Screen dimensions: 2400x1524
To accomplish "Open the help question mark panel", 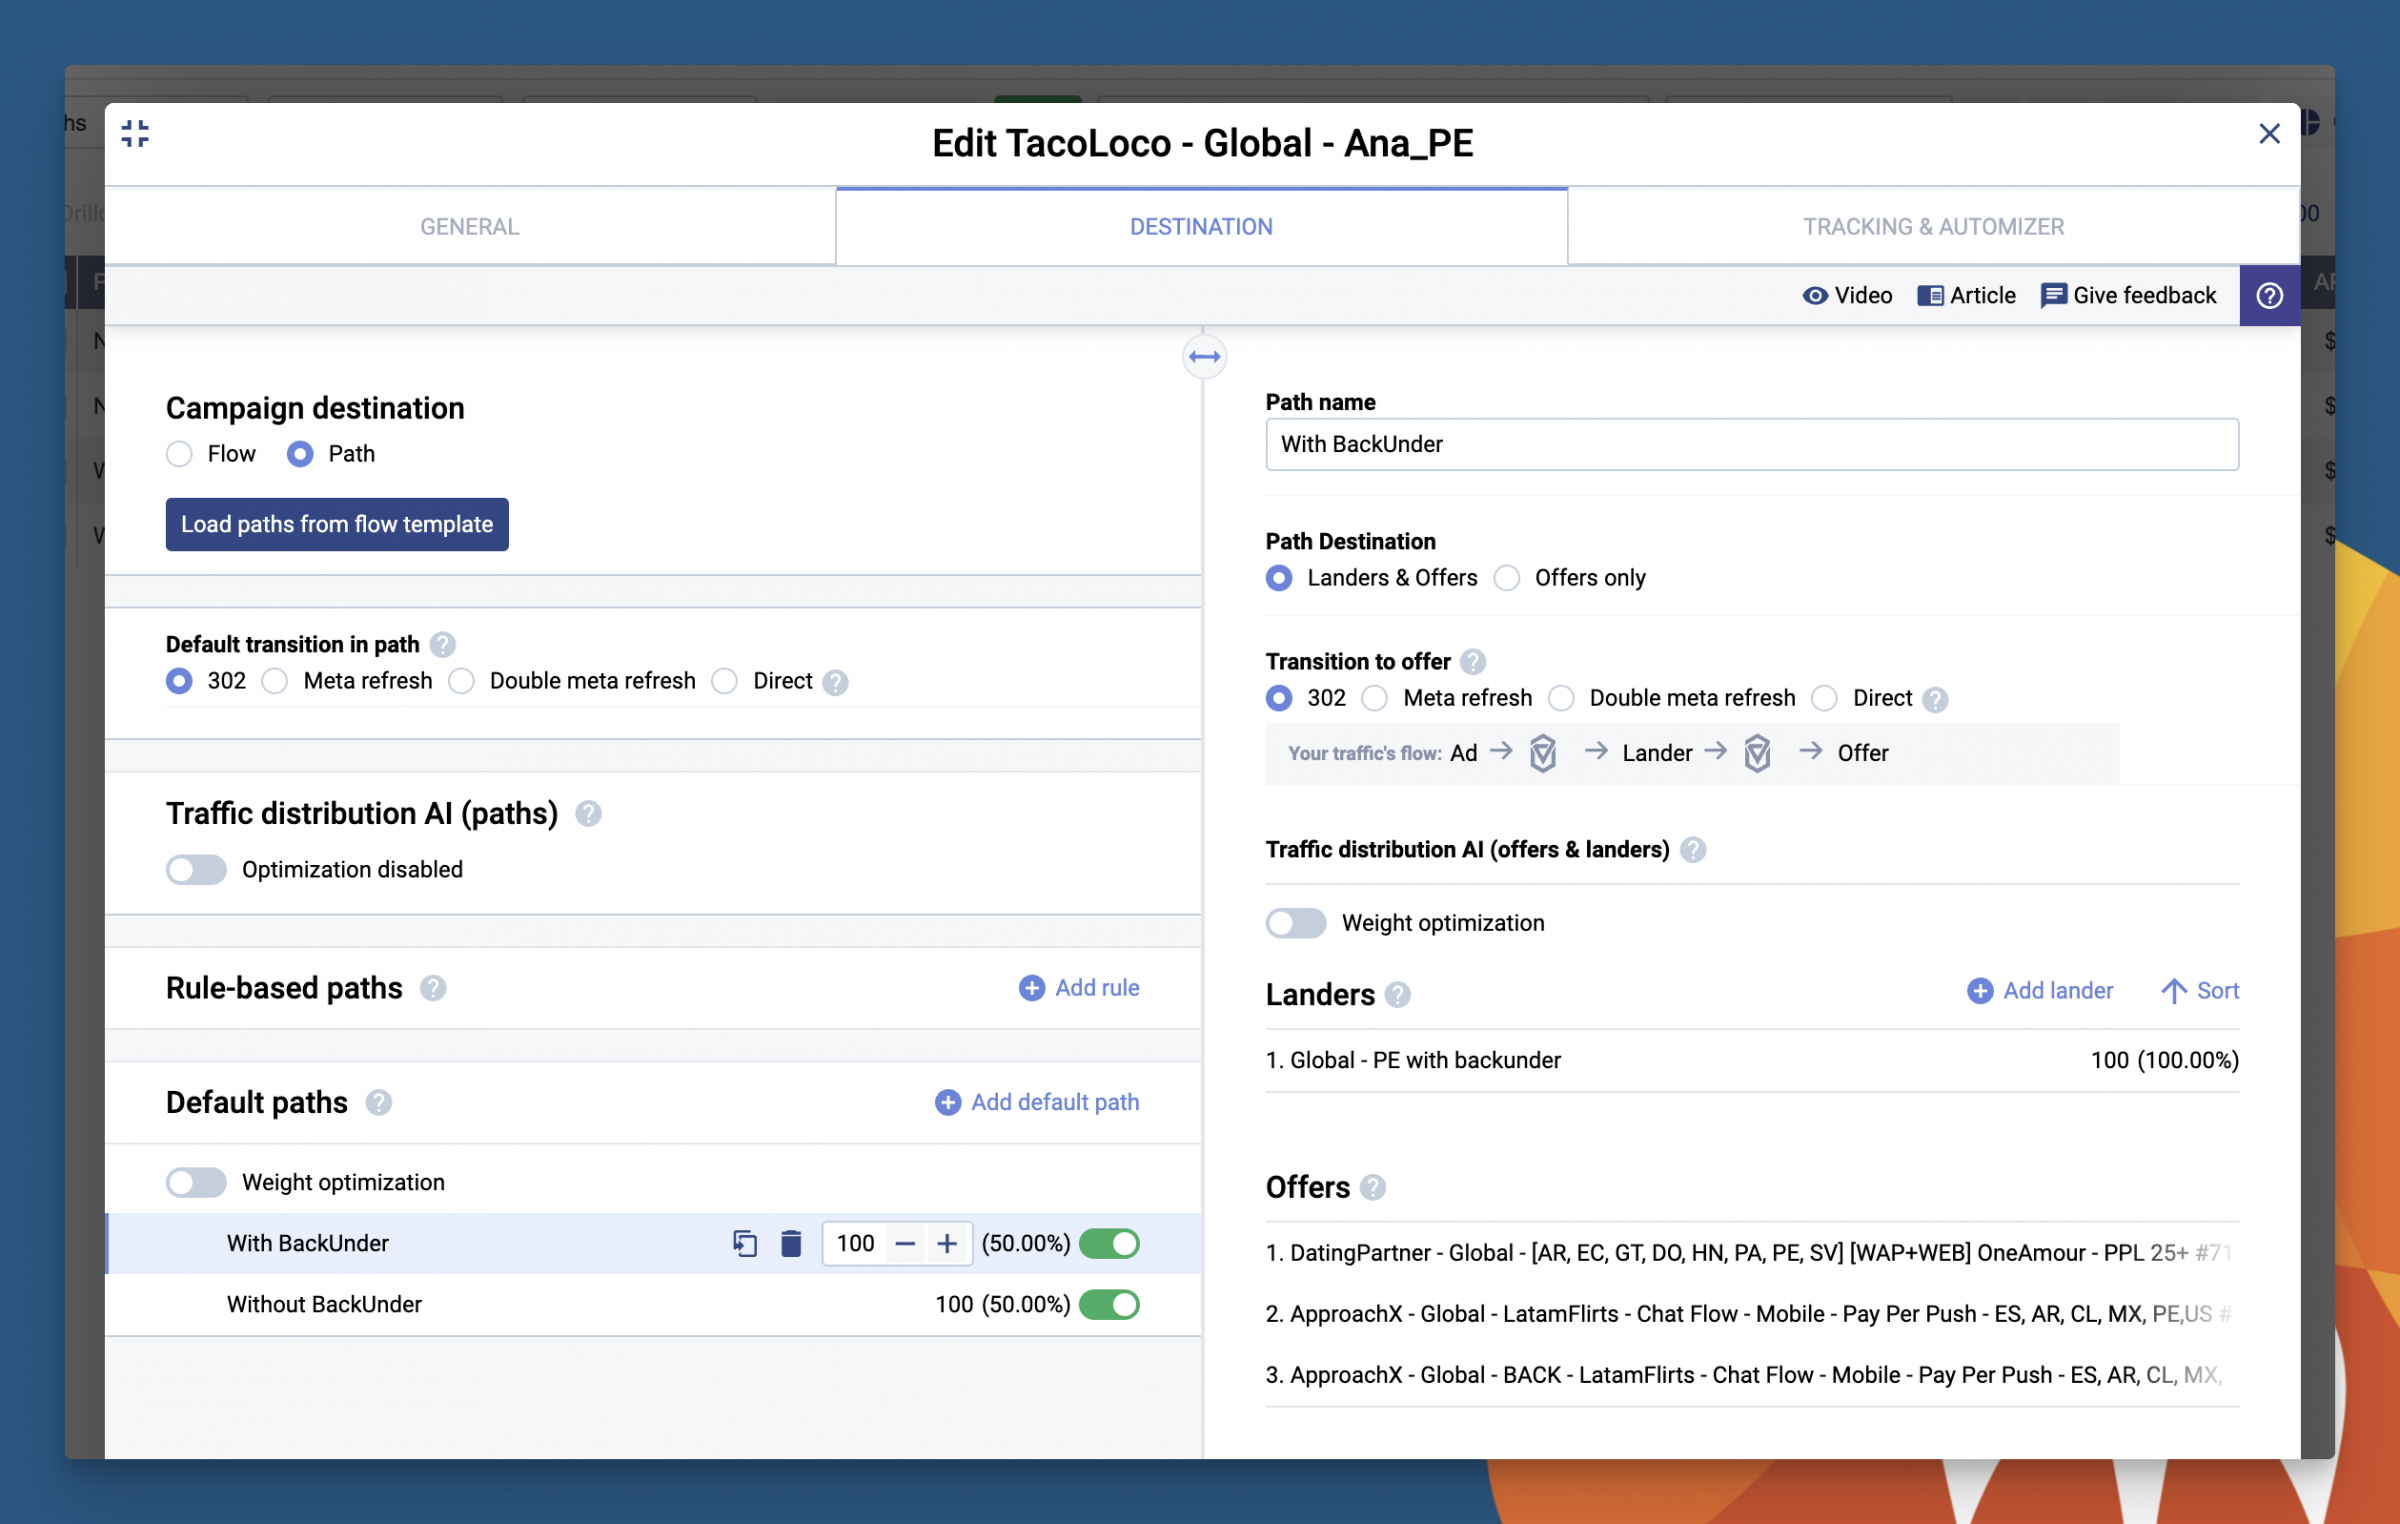I will (2269, 296).
